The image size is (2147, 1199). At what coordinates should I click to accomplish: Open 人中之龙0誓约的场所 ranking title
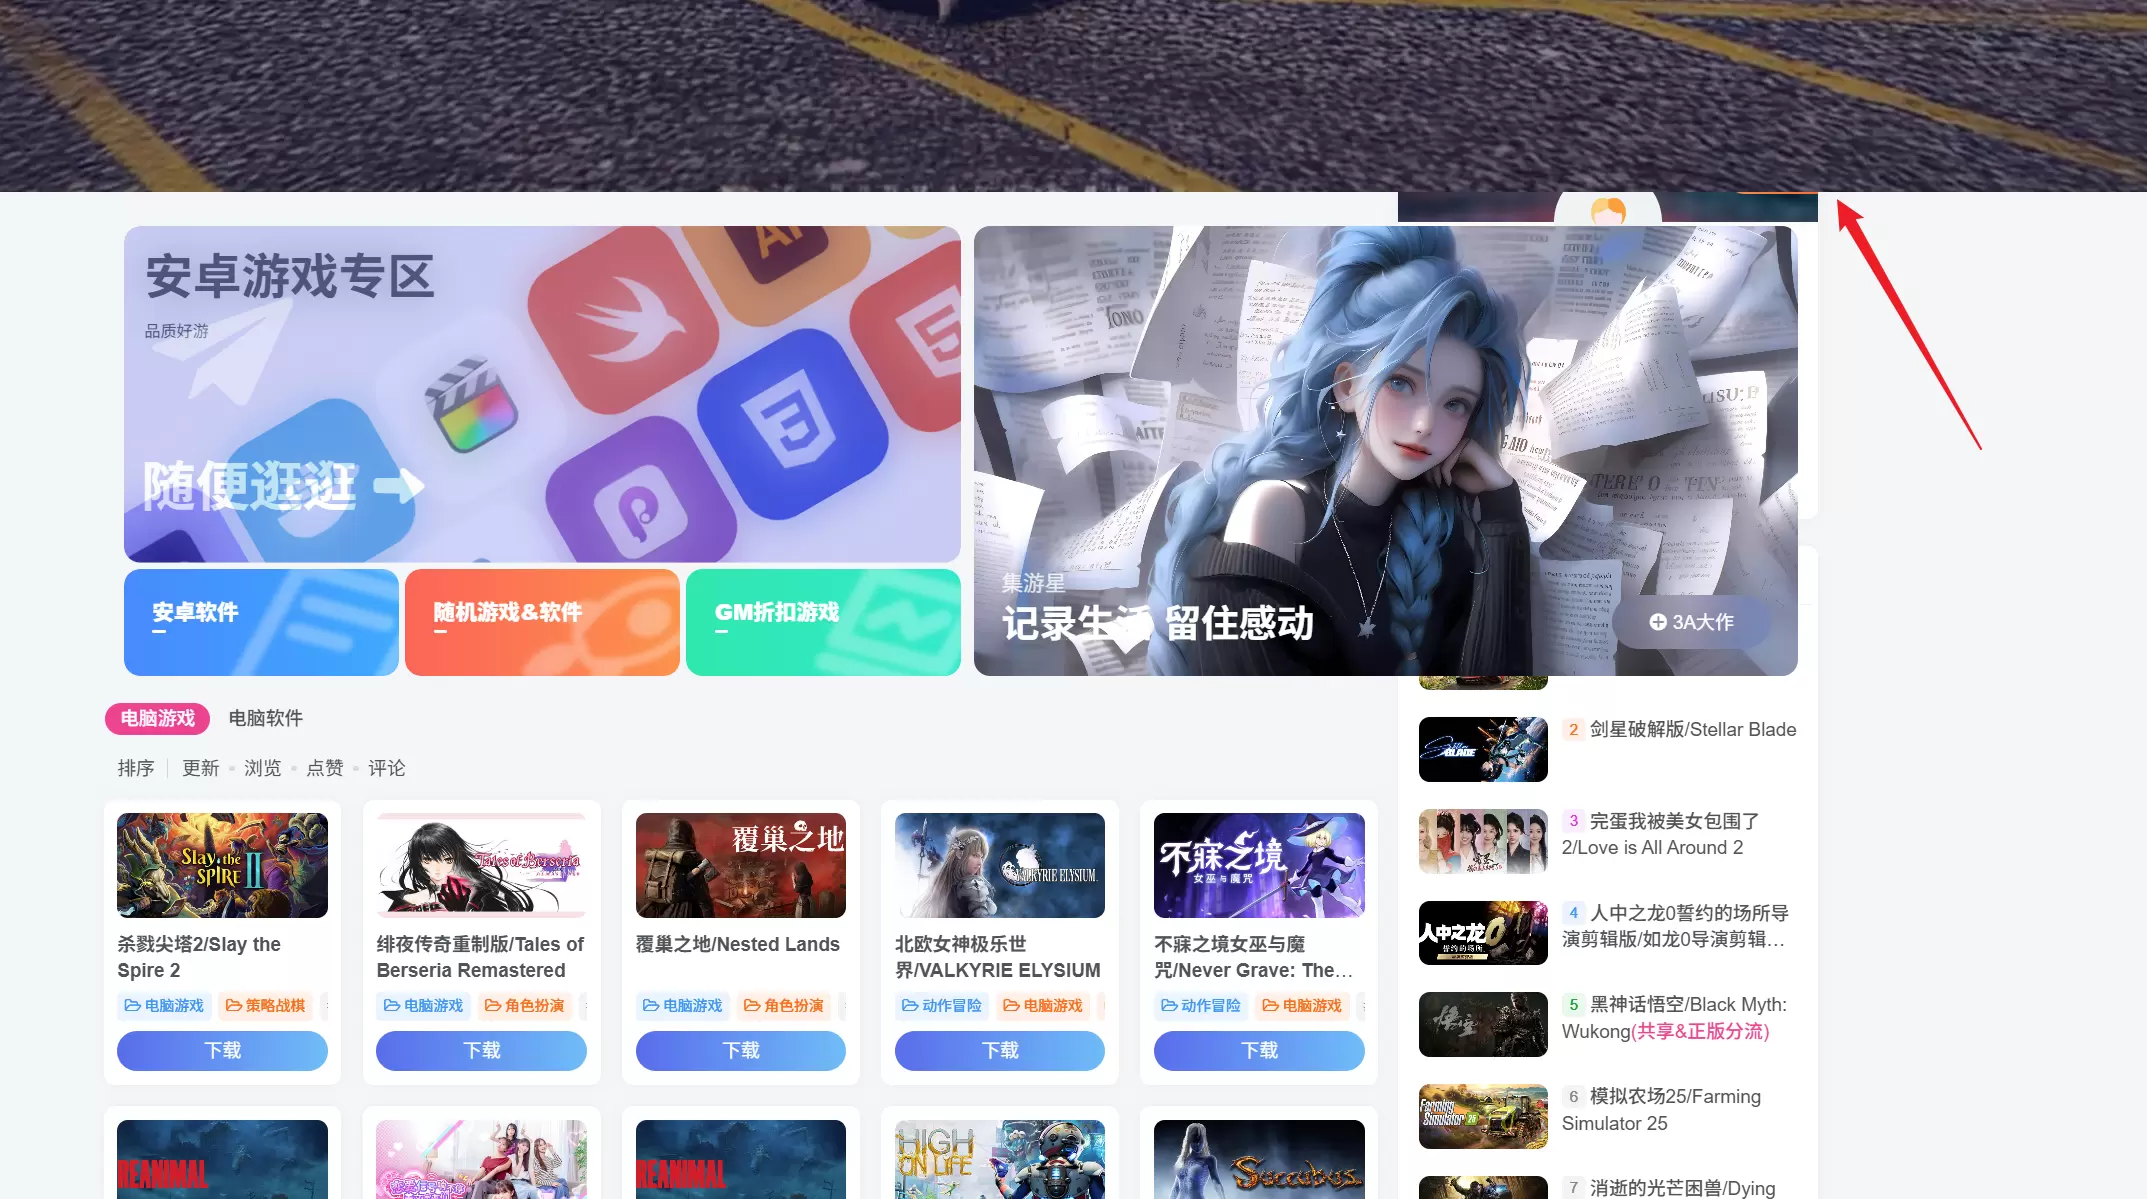(1675, 926)
